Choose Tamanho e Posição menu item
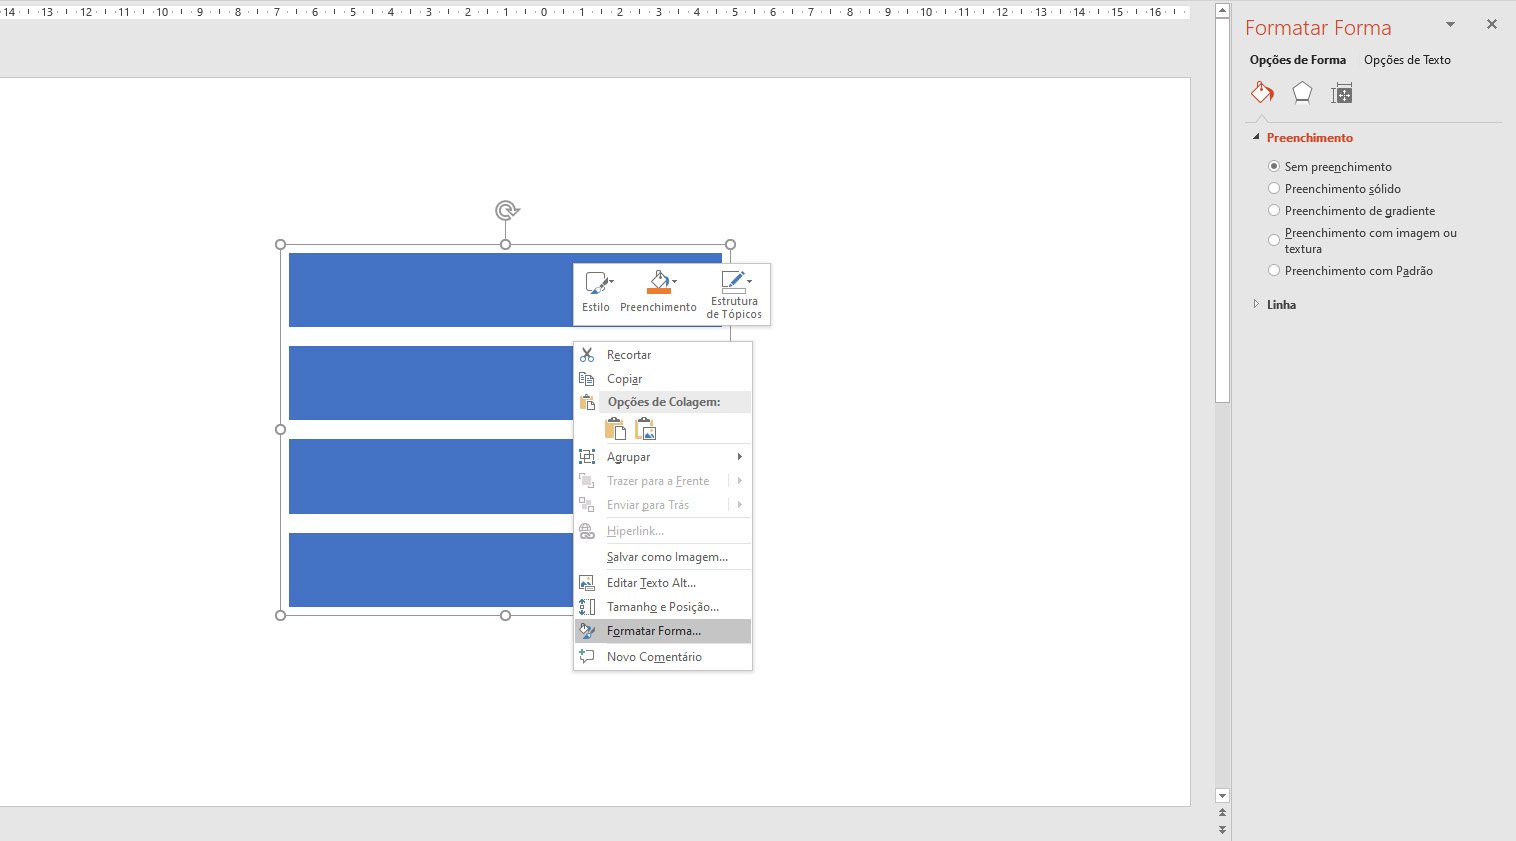Image resolution: width=1516 pixels, height=841 pixels. [x=663, y=607]
